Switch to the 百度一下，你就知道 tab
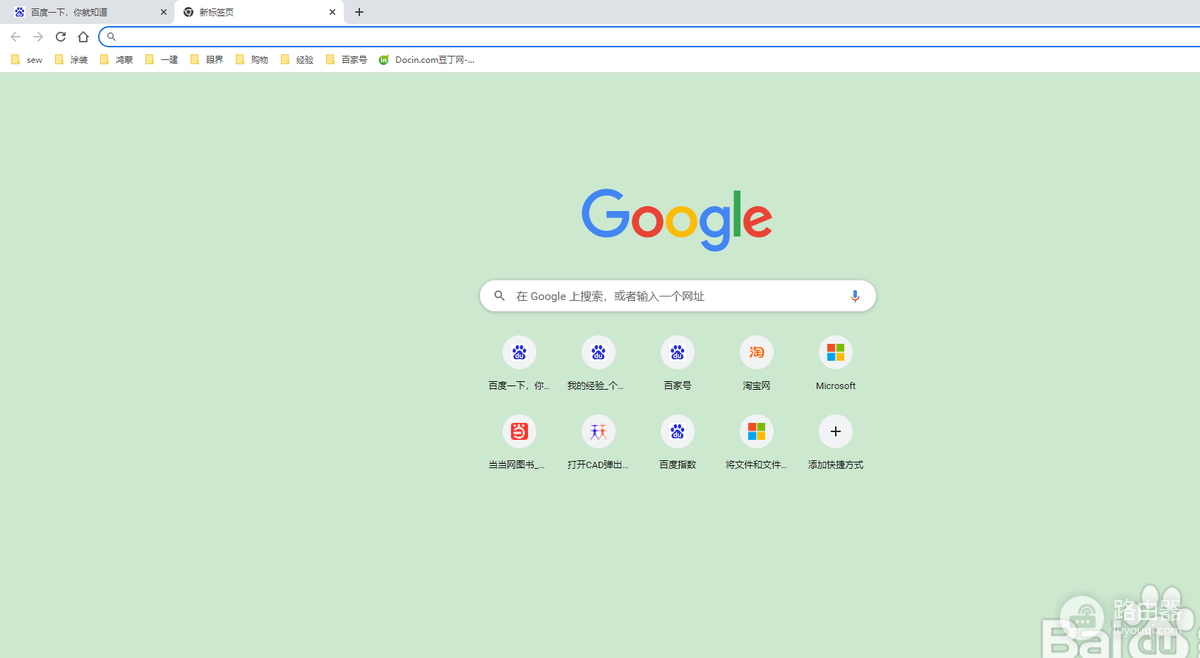The height and width of the screenshot is (658, 1200). pyautogui.click(x=88, y=12)
